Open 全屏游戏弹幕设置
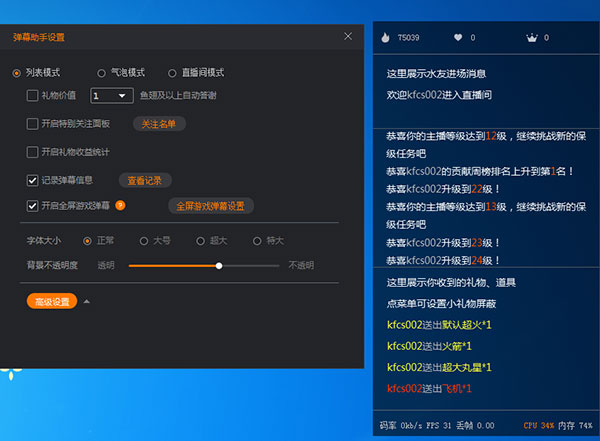 [x=210, y=206]
